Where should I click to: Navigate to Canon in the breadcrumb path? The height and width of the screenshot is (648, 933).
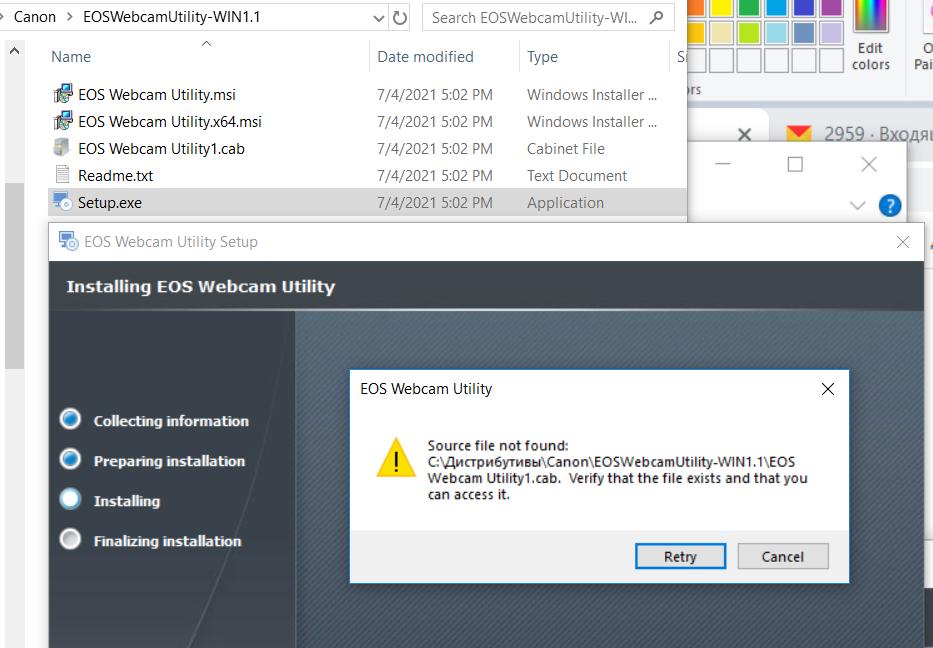33,16
